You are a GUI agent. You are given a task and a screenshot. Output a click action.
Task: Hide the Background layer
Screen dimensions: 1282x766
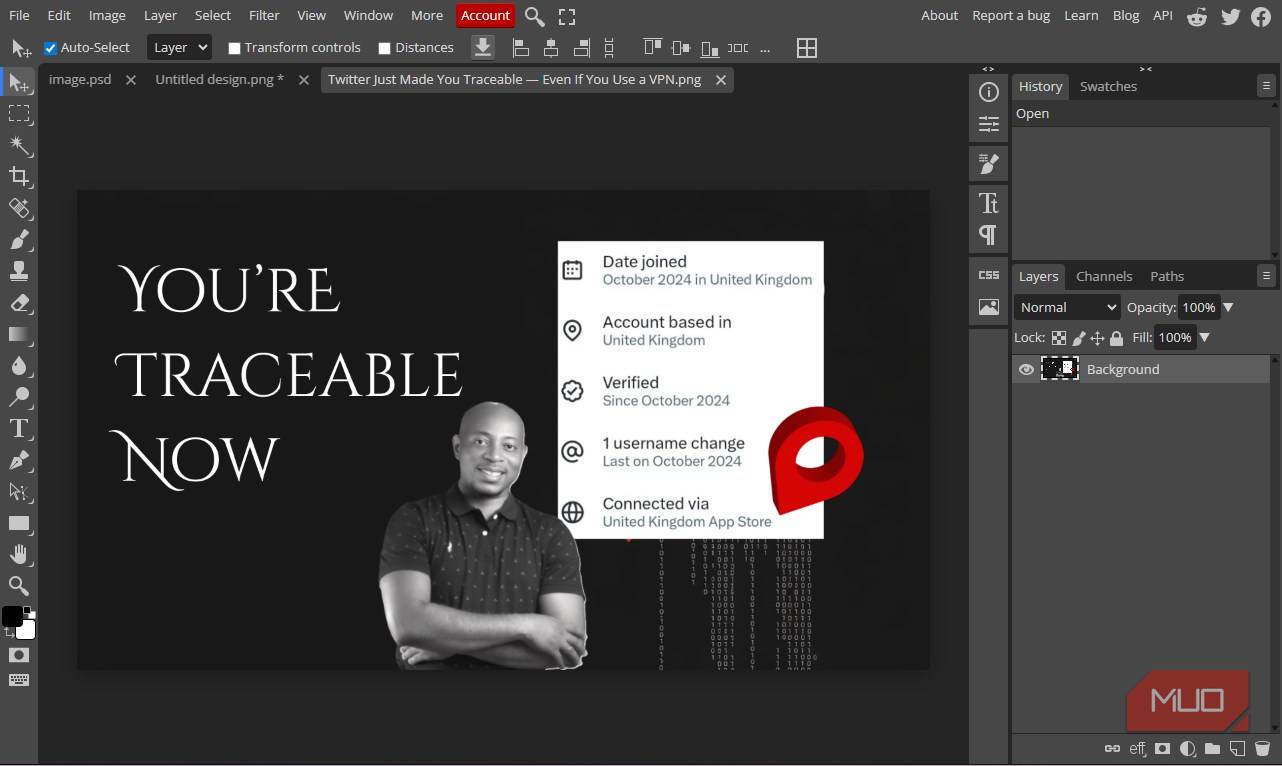click(x=1026, y=369)
